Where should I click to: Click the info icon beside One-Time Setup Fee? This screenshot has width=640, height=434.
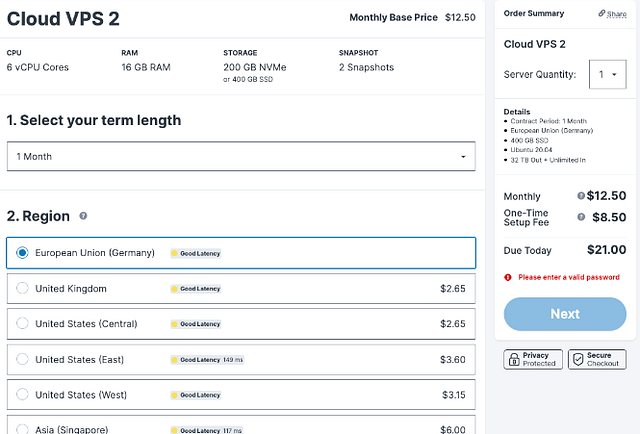pyautogui.click(x=581, y=217)
